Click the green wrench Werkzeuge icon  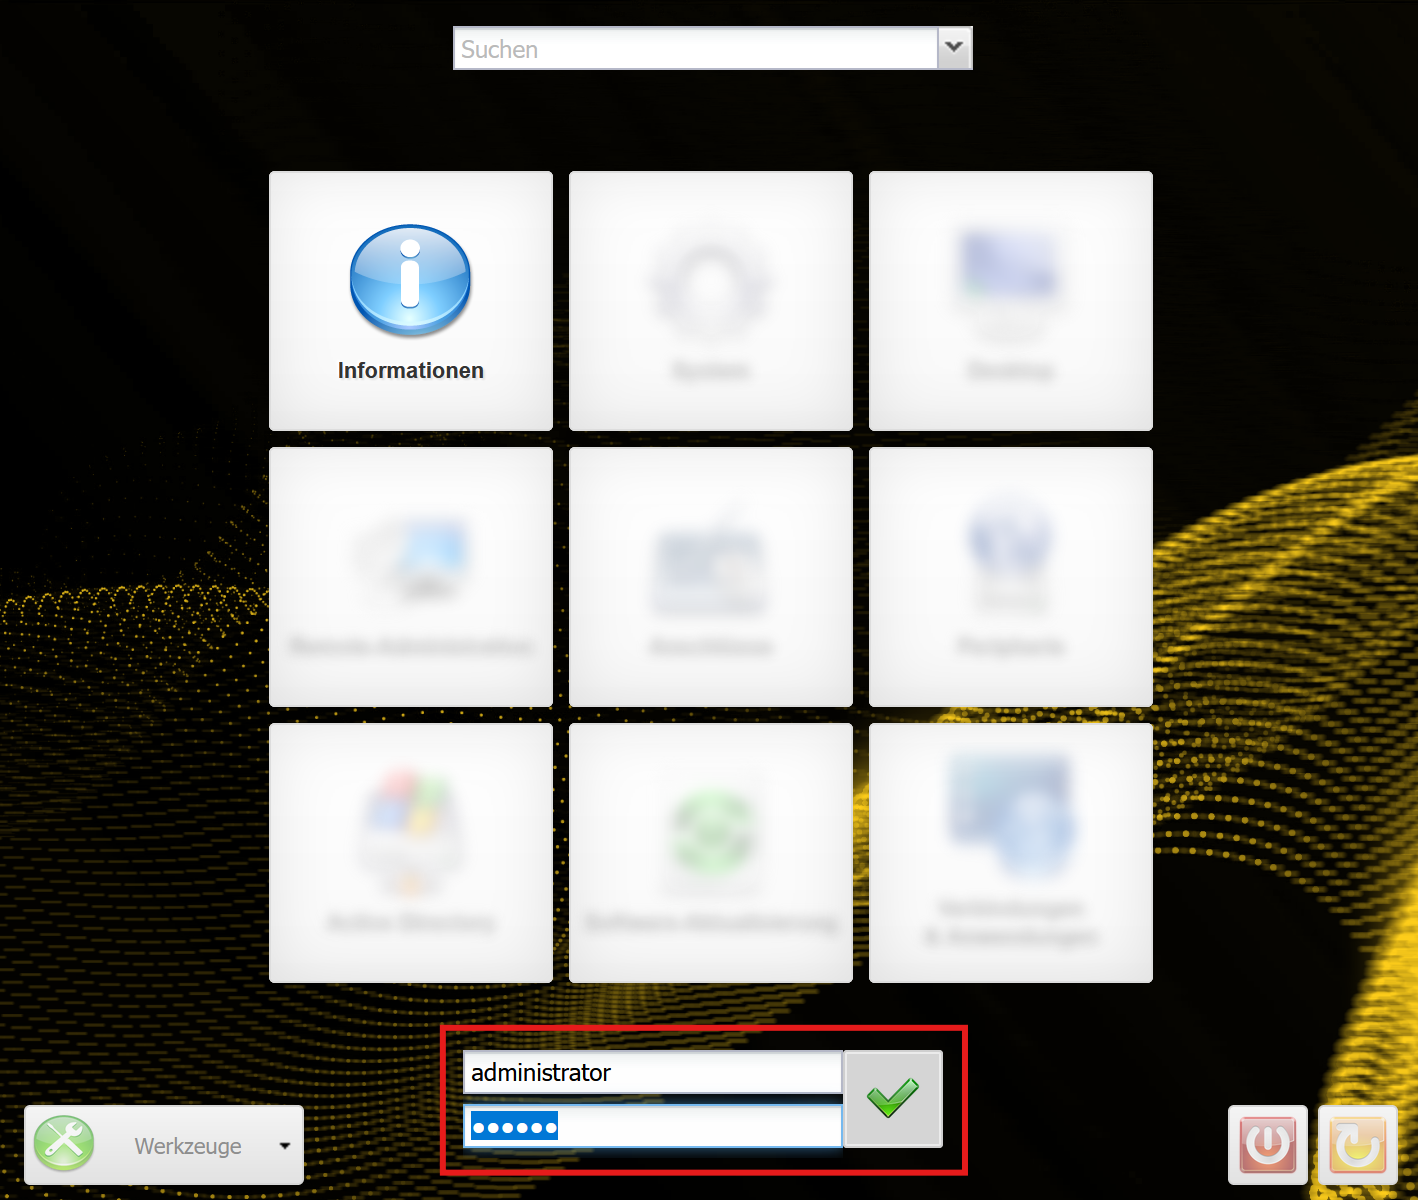(64, 1144)
